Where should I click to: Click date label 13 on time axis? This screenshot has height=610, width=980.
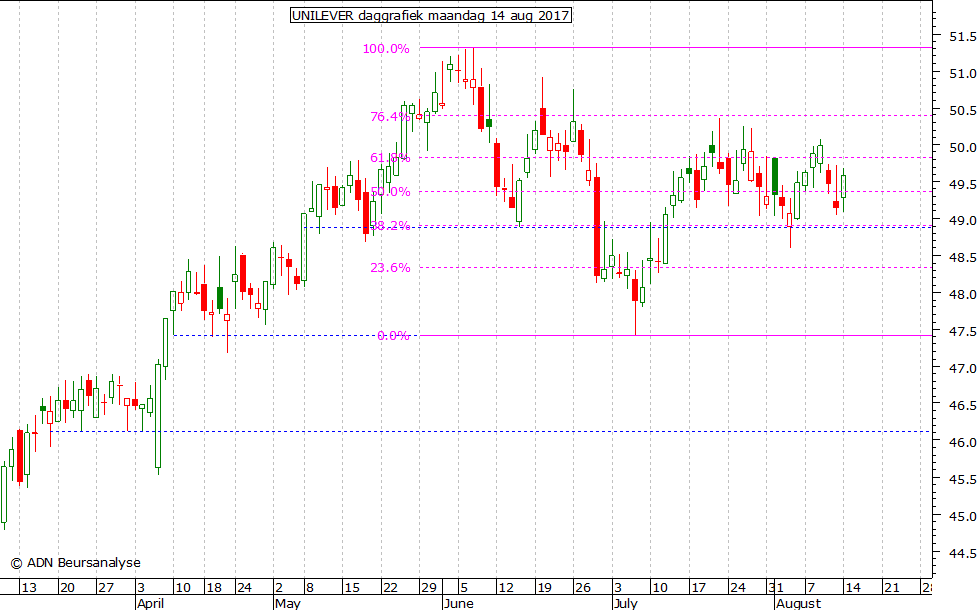coord(29,588)
